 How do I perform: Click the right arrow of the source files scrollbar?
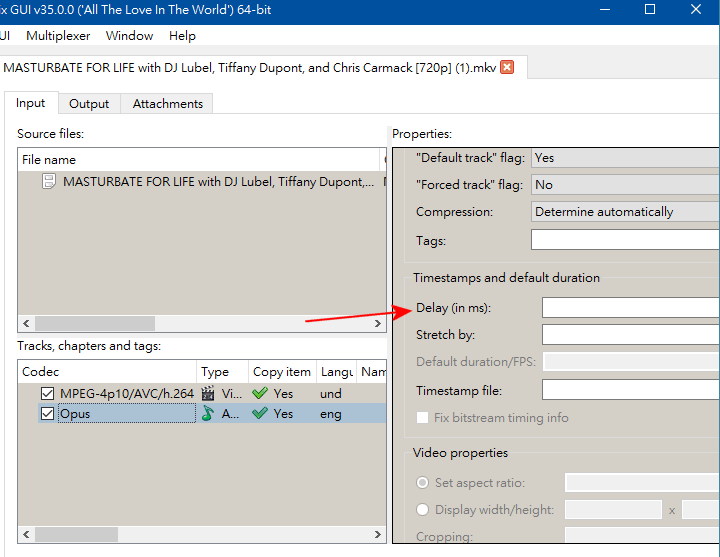[378, 323]
